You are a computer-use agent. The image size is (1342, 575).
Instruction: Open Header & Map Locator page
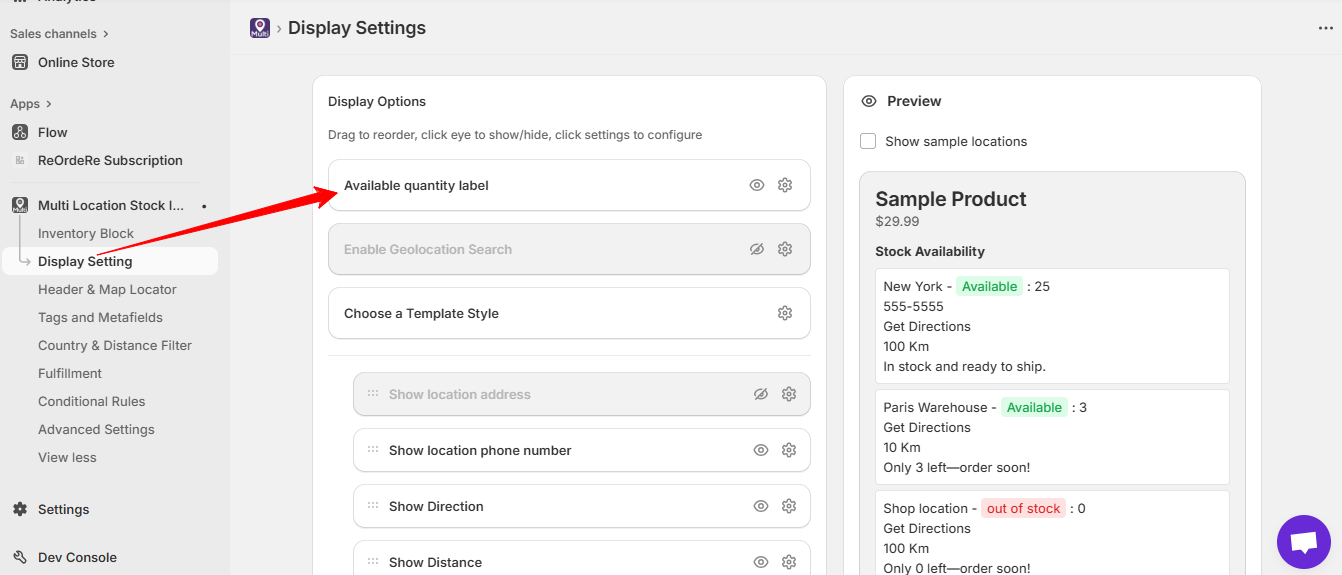click(107, 289)
